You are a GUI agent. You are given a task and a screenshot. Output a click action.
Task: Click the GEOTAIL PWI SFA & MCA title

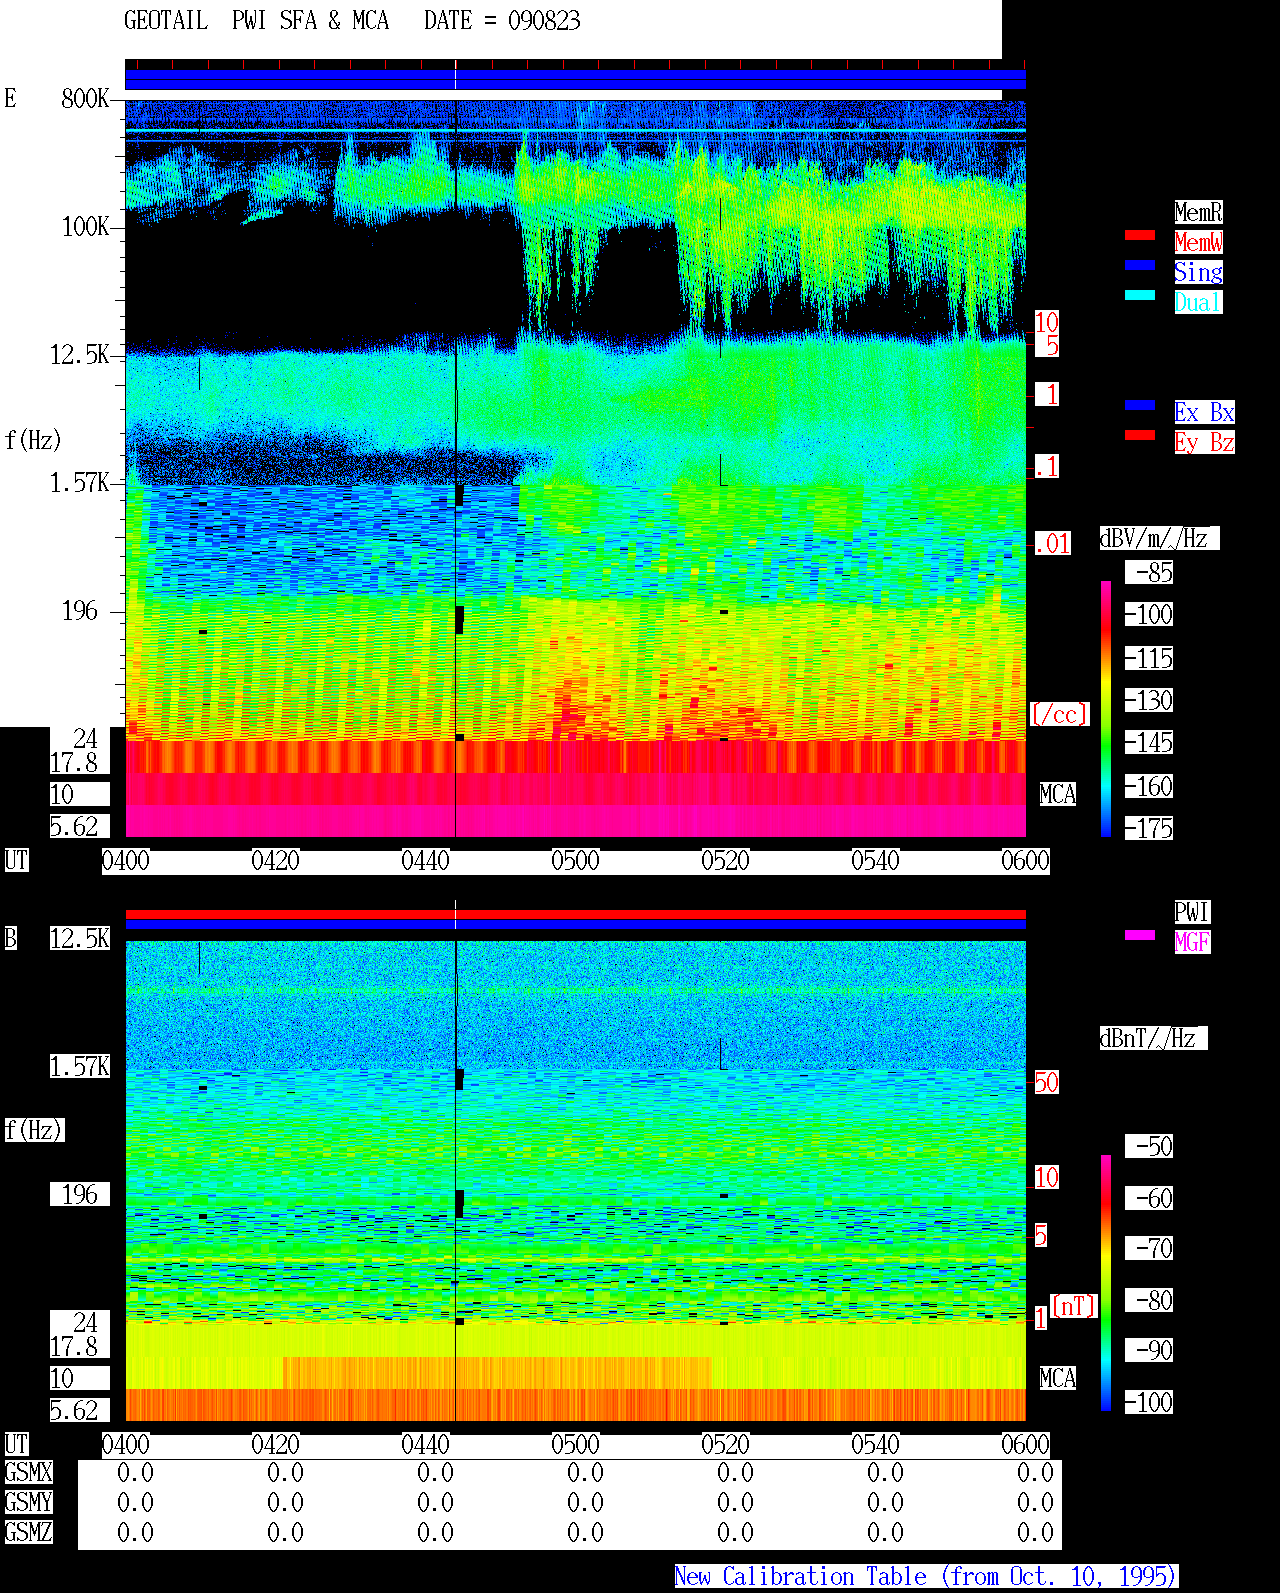click(256, 21)
